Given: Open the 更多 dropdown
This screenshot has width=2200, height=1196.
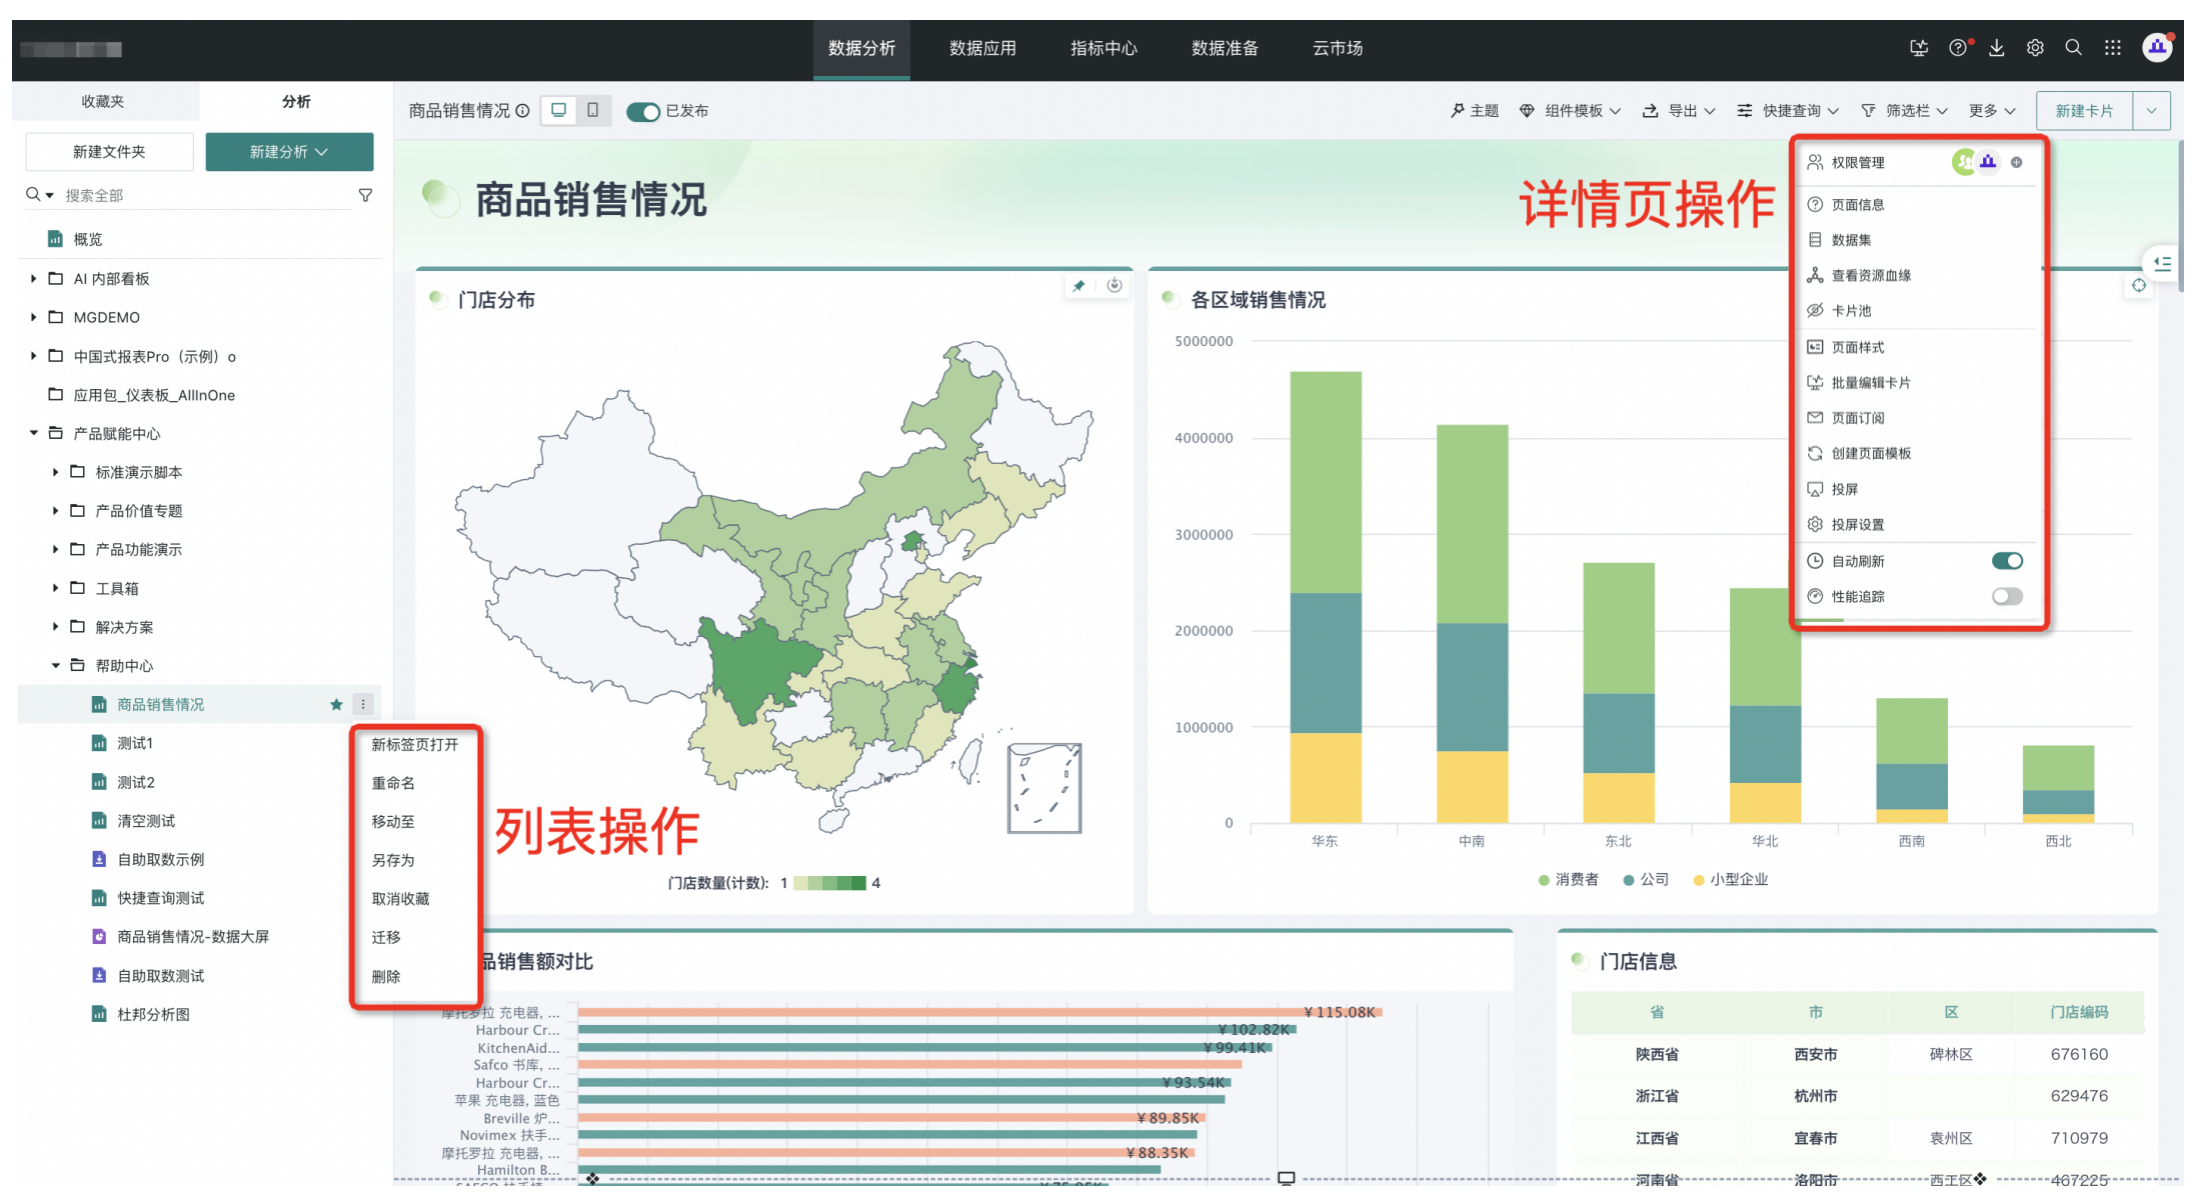Looking at the screenshot, I should tap(1992, 111).
